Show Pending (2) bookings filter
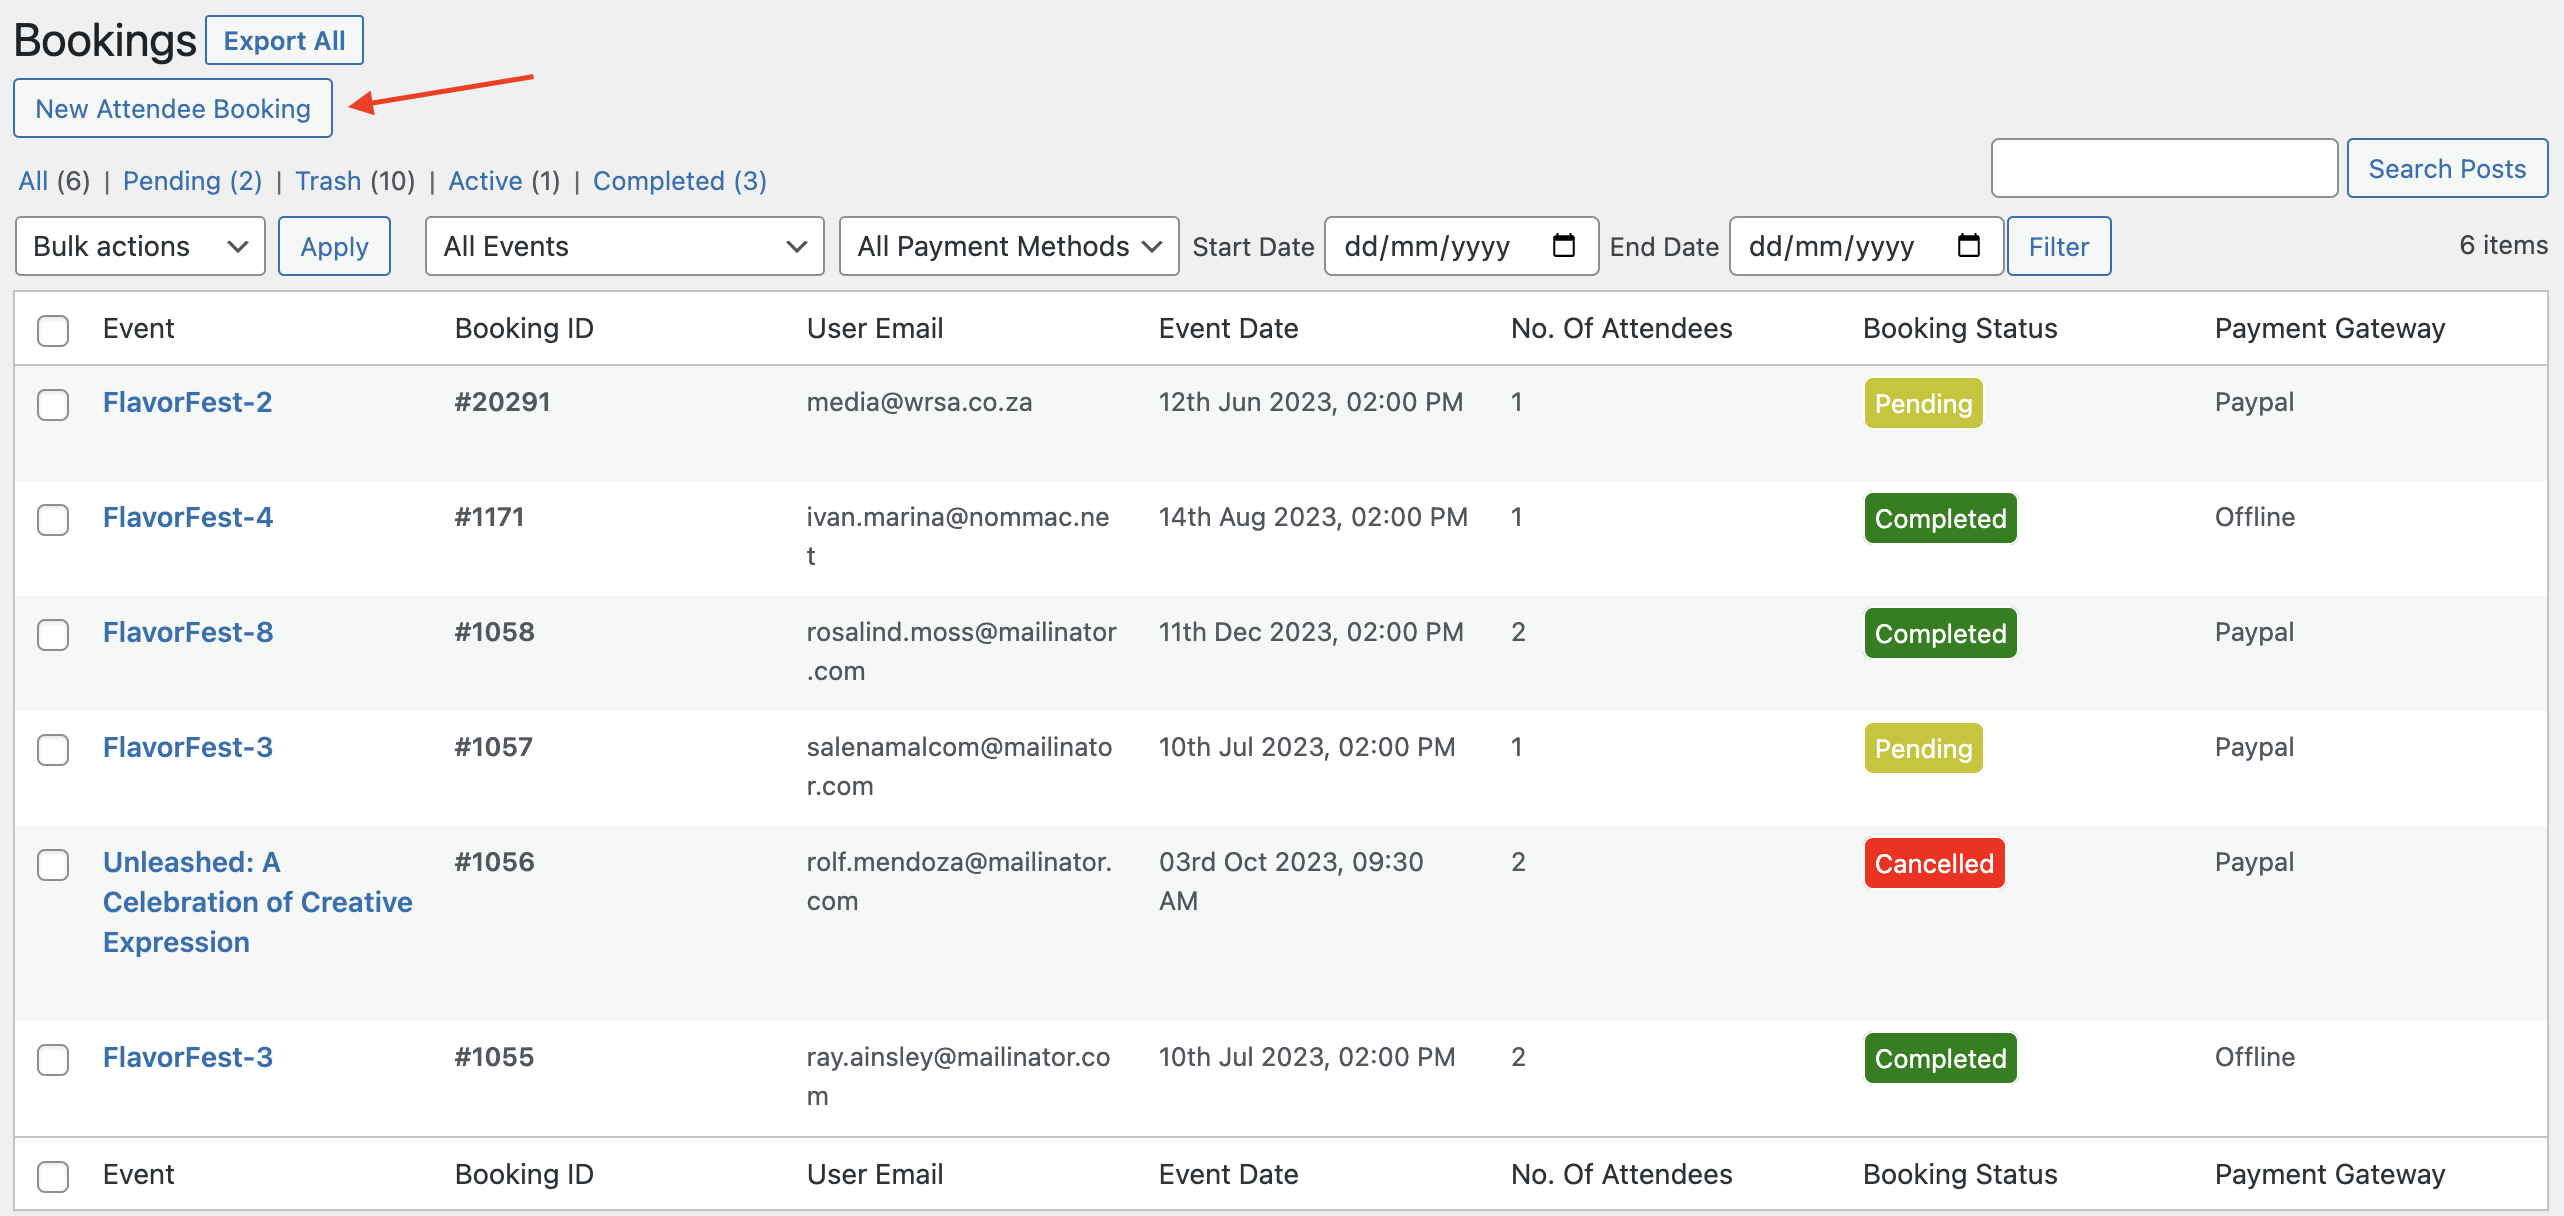The width and height of the screenshot is (2564, 1216). click(192, 181)
